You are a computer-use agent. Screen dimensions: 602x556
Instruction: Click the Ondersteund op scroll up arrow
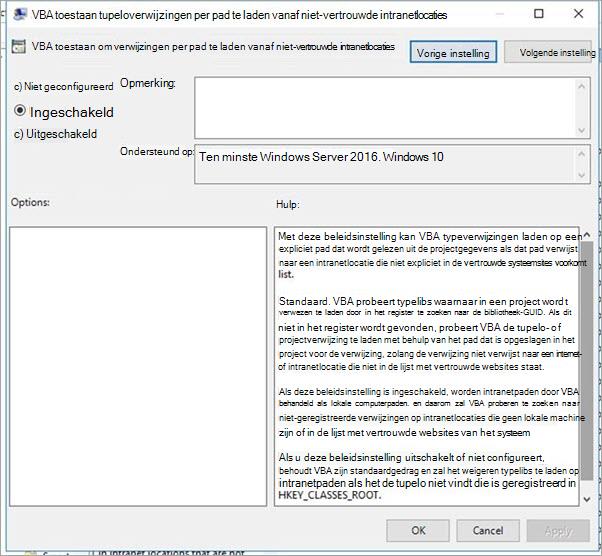(x=581, y=154)
